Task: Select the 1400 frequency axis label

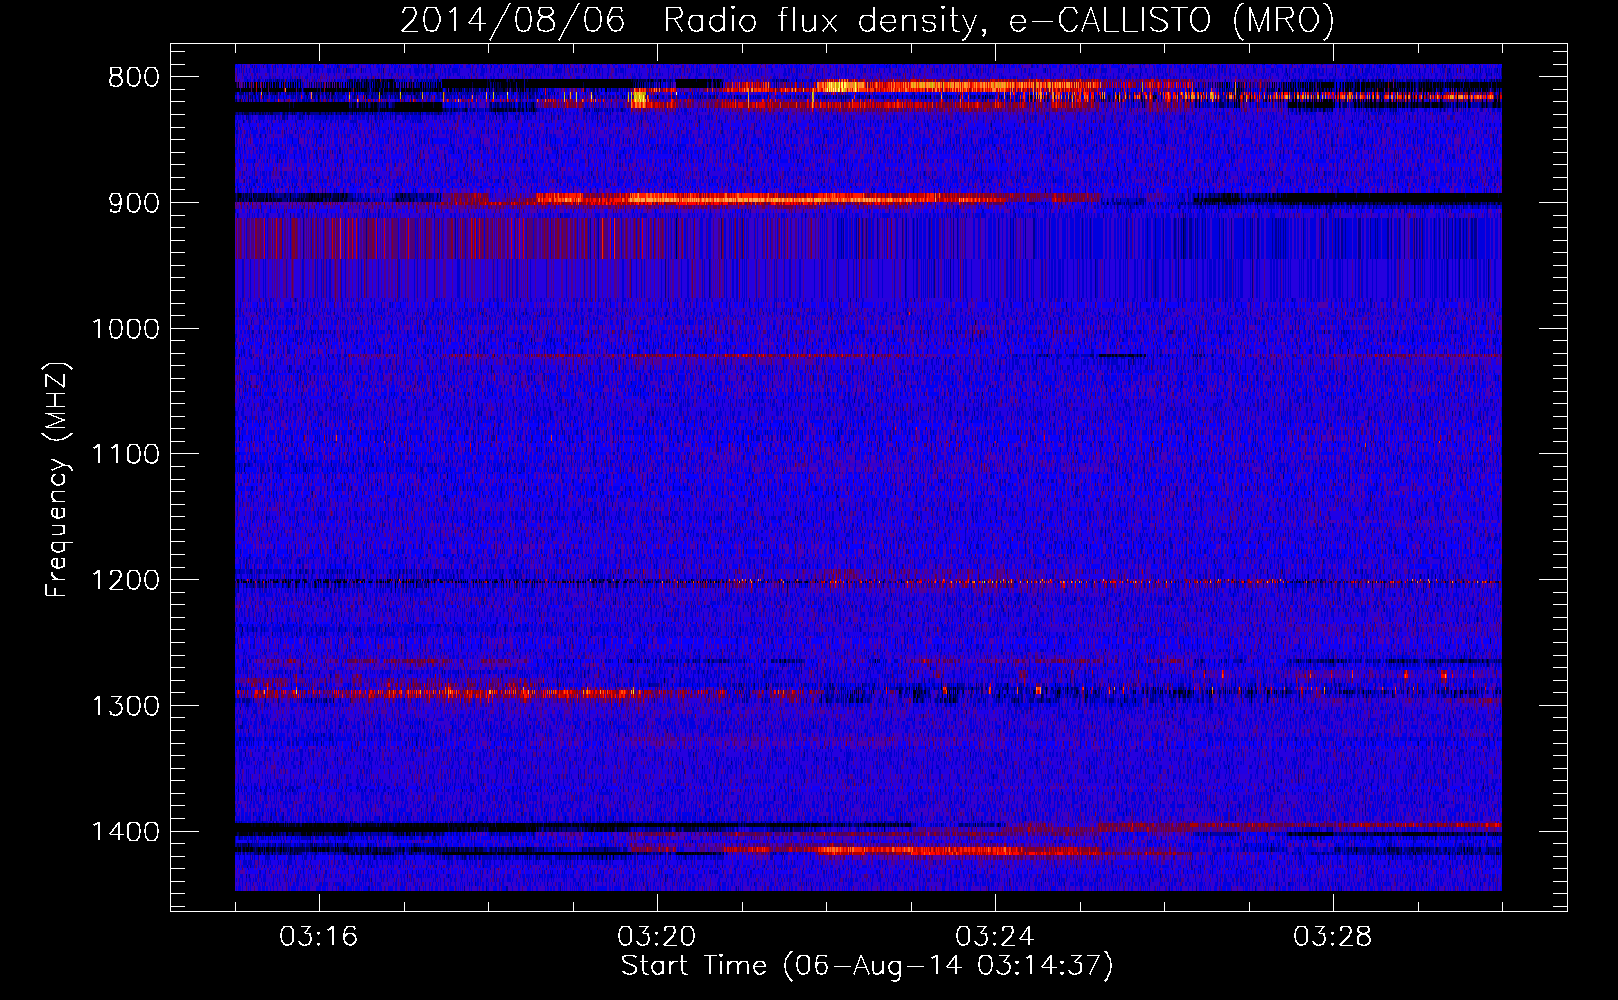Action: point(125,832)
